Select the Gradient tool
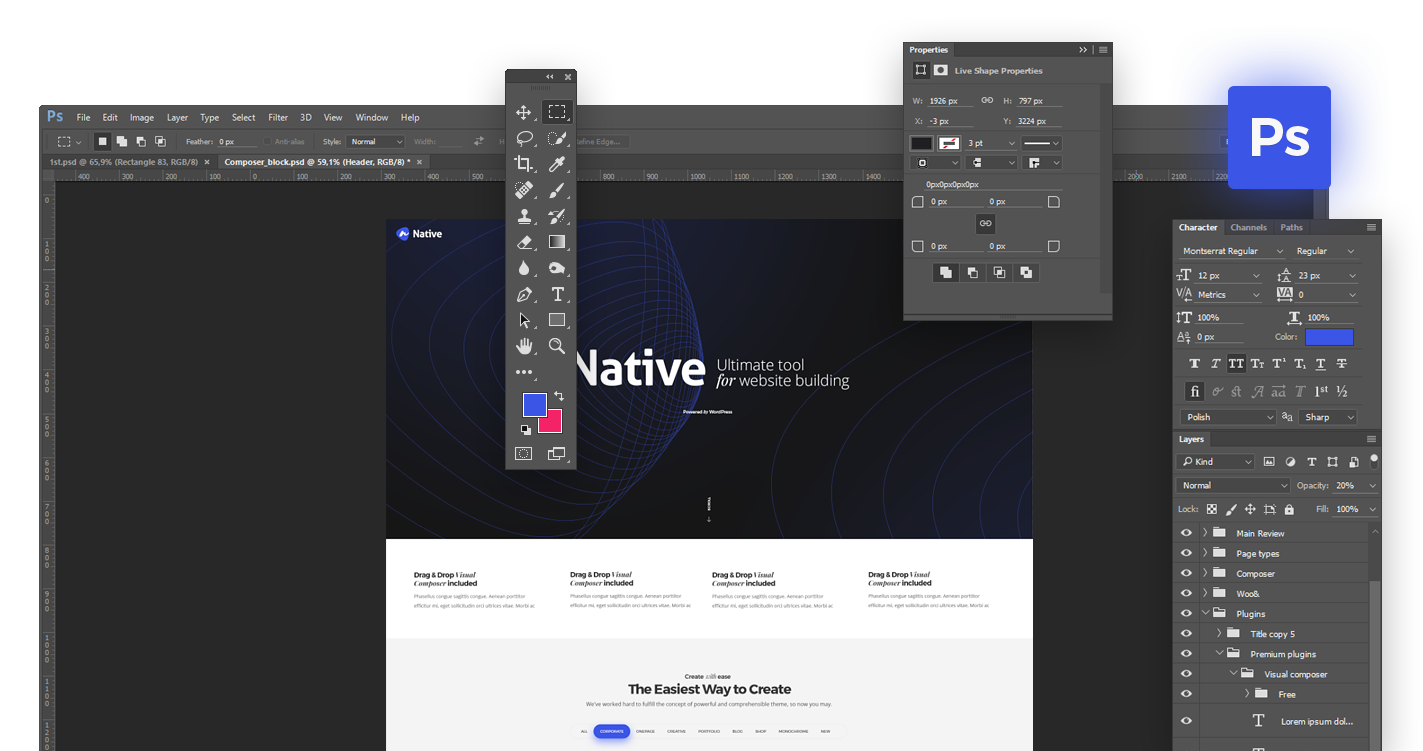Screen dimensions: 1423x751 557,242
